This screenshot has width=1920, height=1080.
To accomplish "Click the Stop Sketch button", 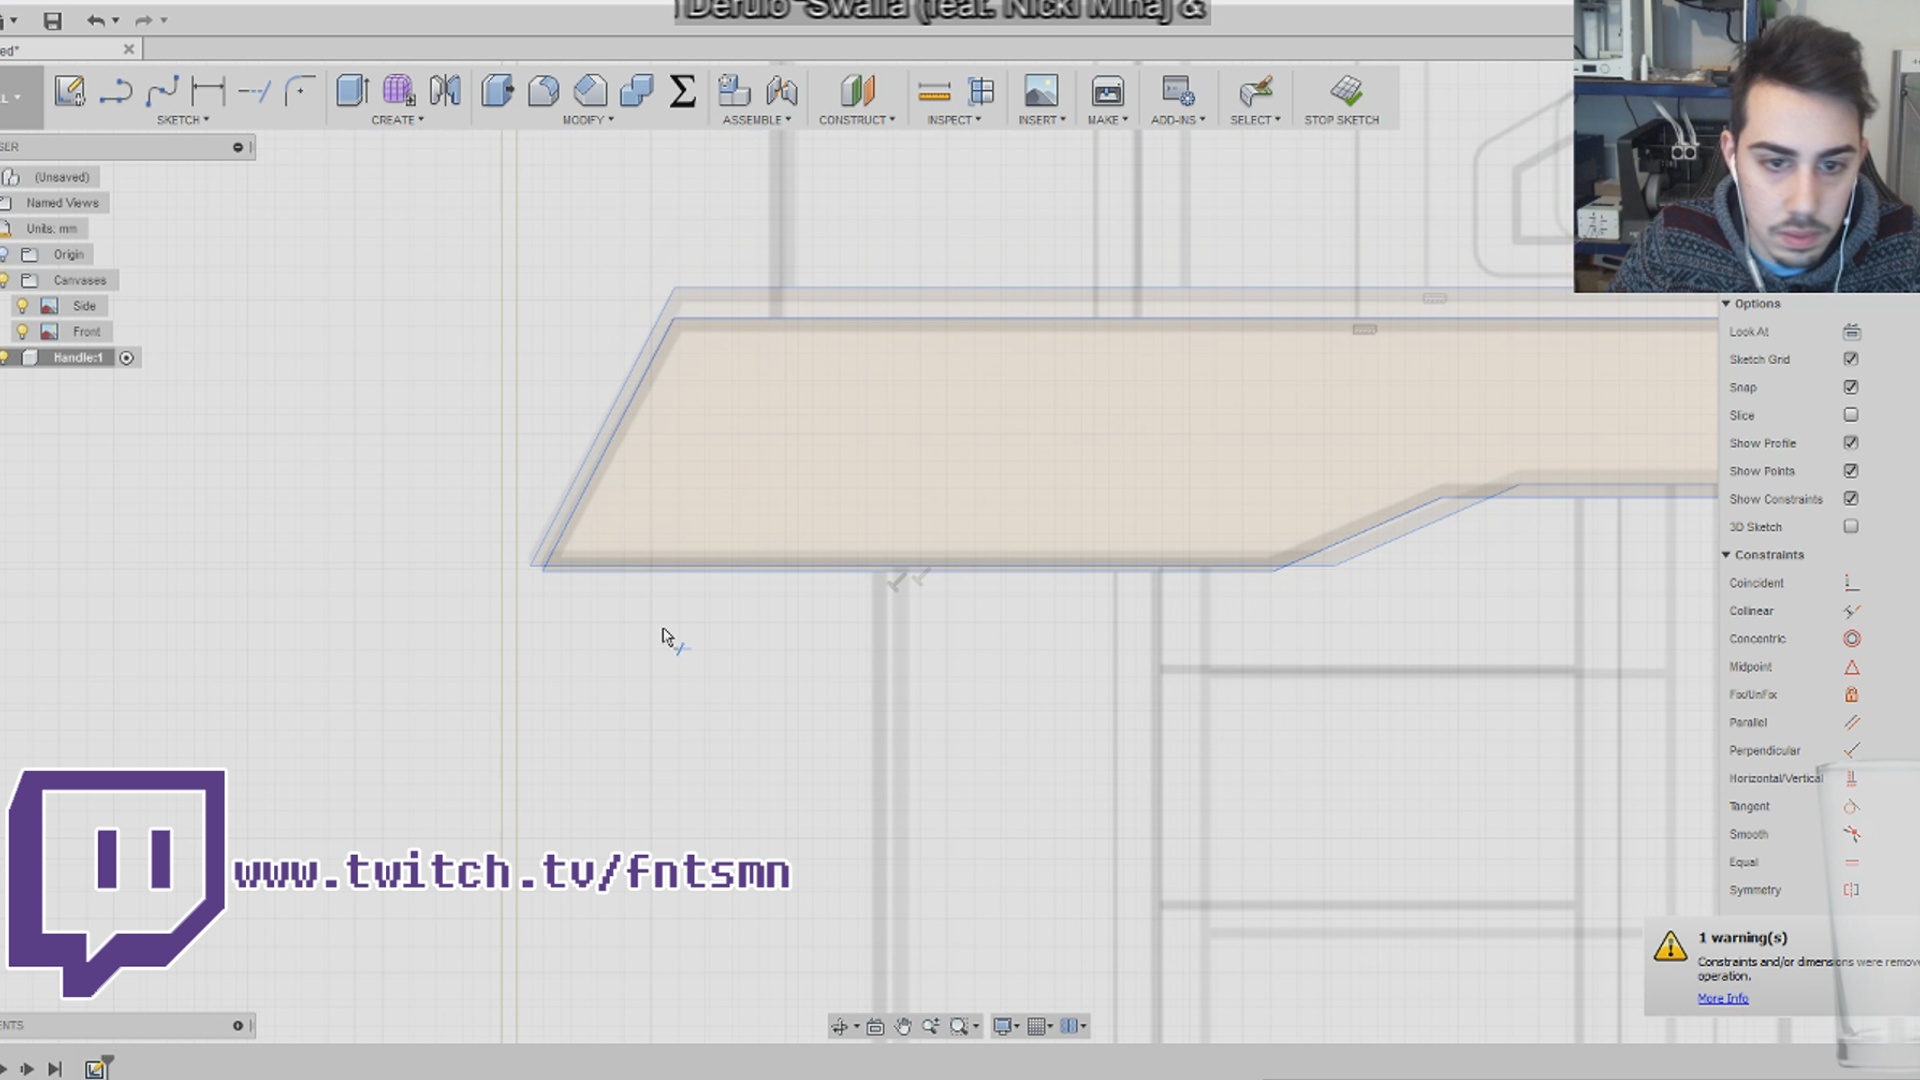I will click(1342, 100).
